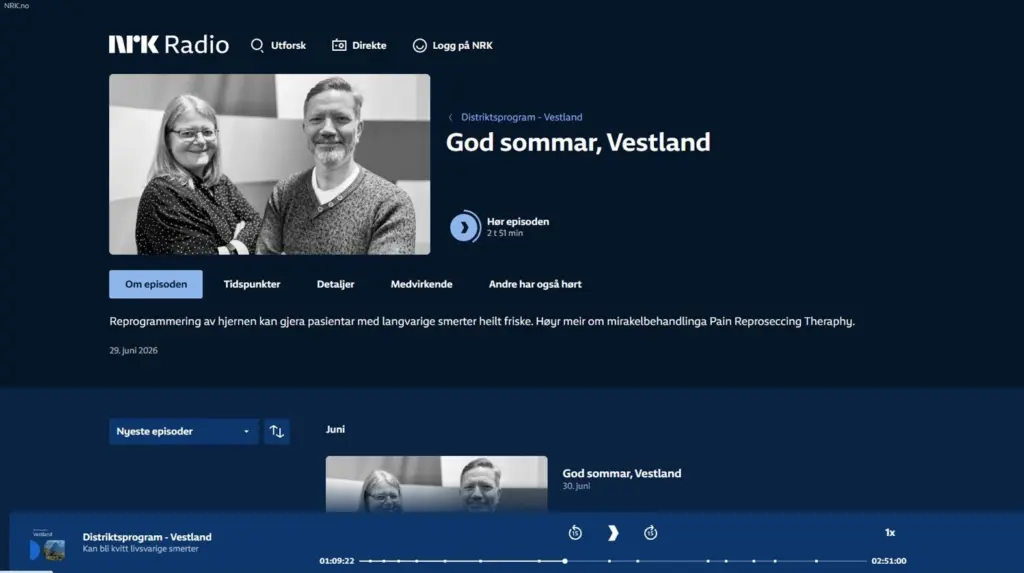Switch to the Detaljer tab
1024x573 pixels.
(335, 284)
